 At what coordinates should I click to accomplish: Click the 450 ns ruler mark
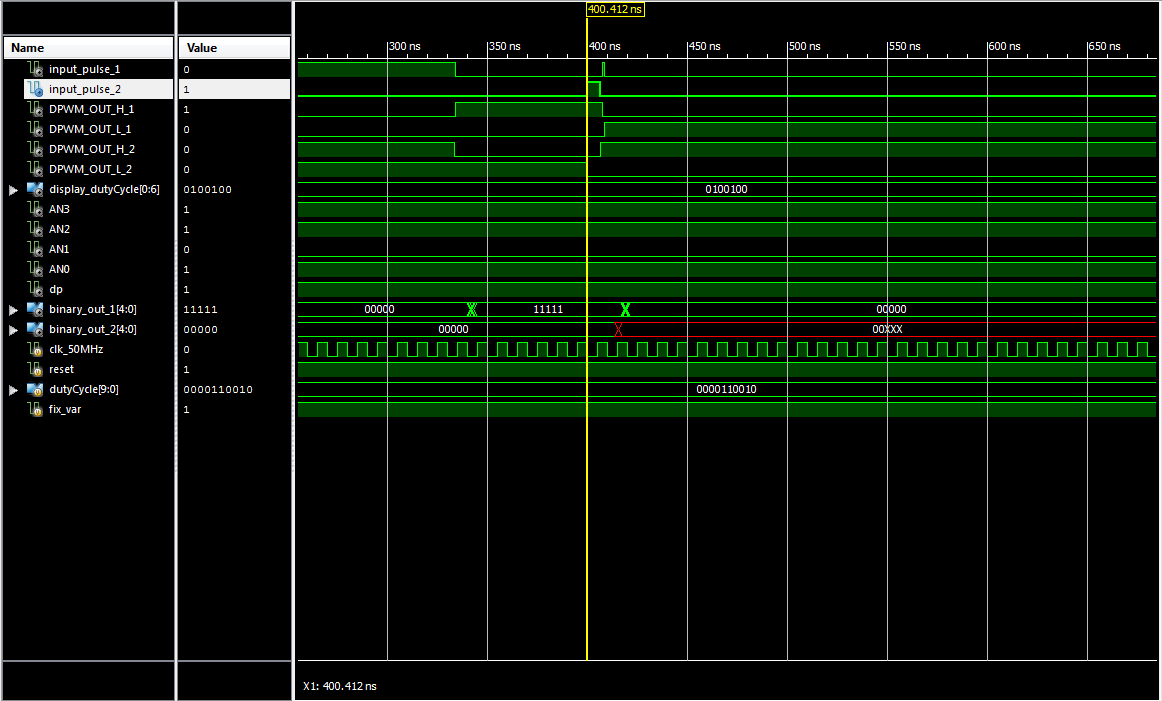pos(705,46)
